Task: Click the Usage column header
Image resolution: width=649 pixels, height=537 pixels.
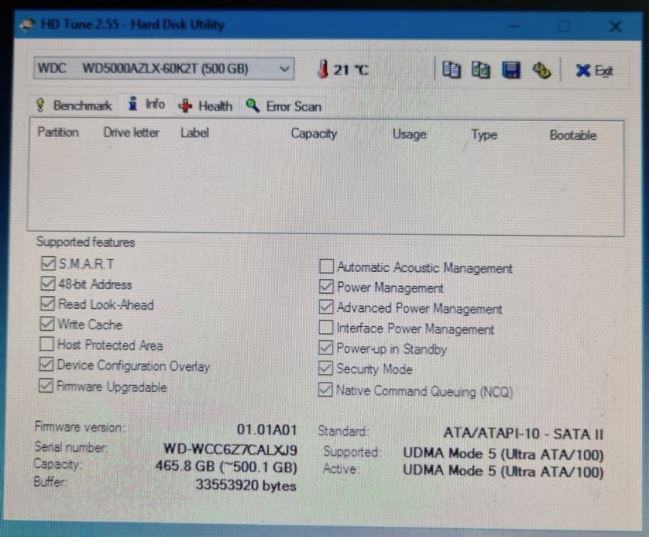Action: 409,135
